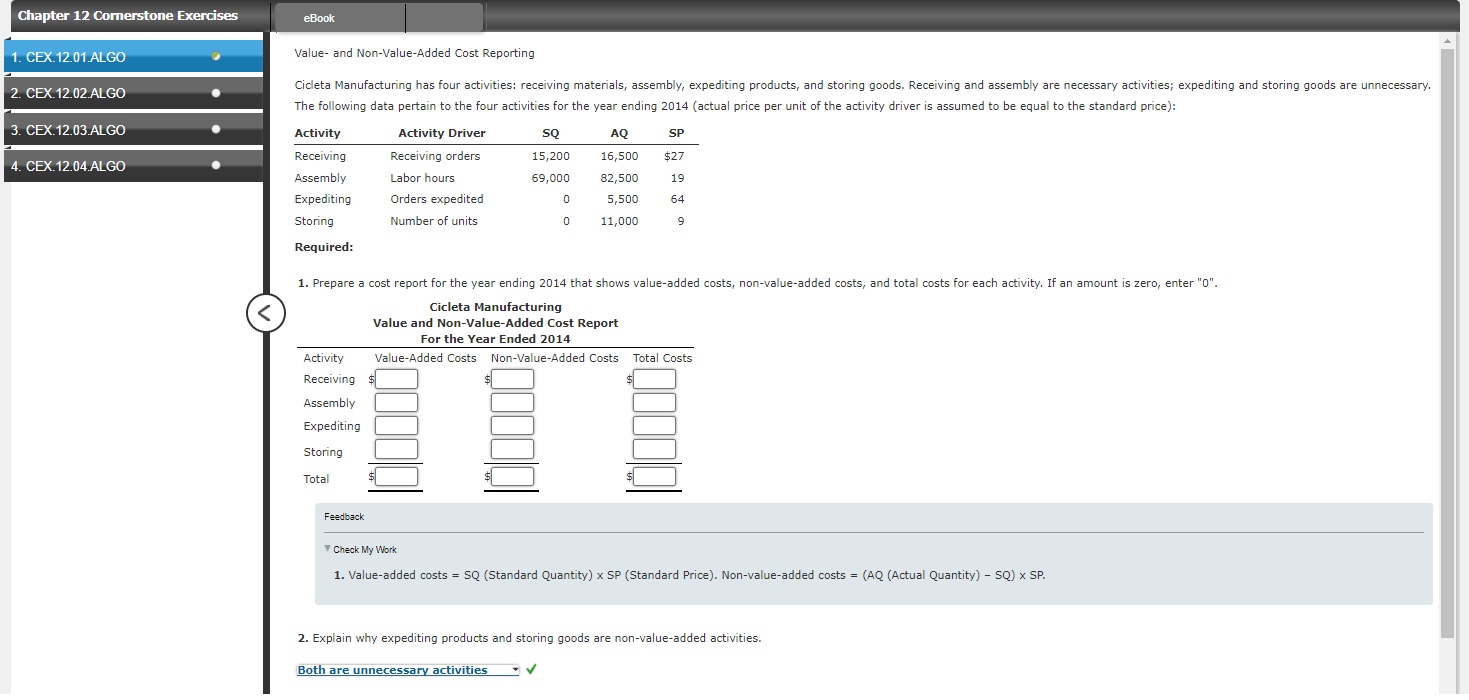Click status dot beside CEX.12.04.ALGO
The image size is (1469, 700).
(x=215, y=166)
